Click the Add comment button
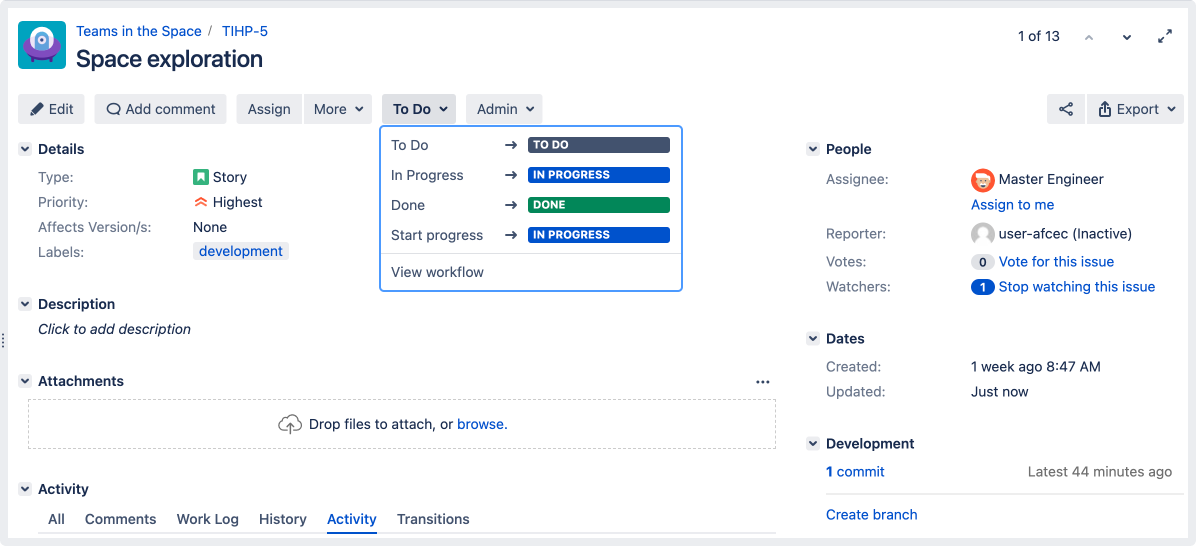The height and width of the screenshot is (546, 1196). [x=161, y=109]
